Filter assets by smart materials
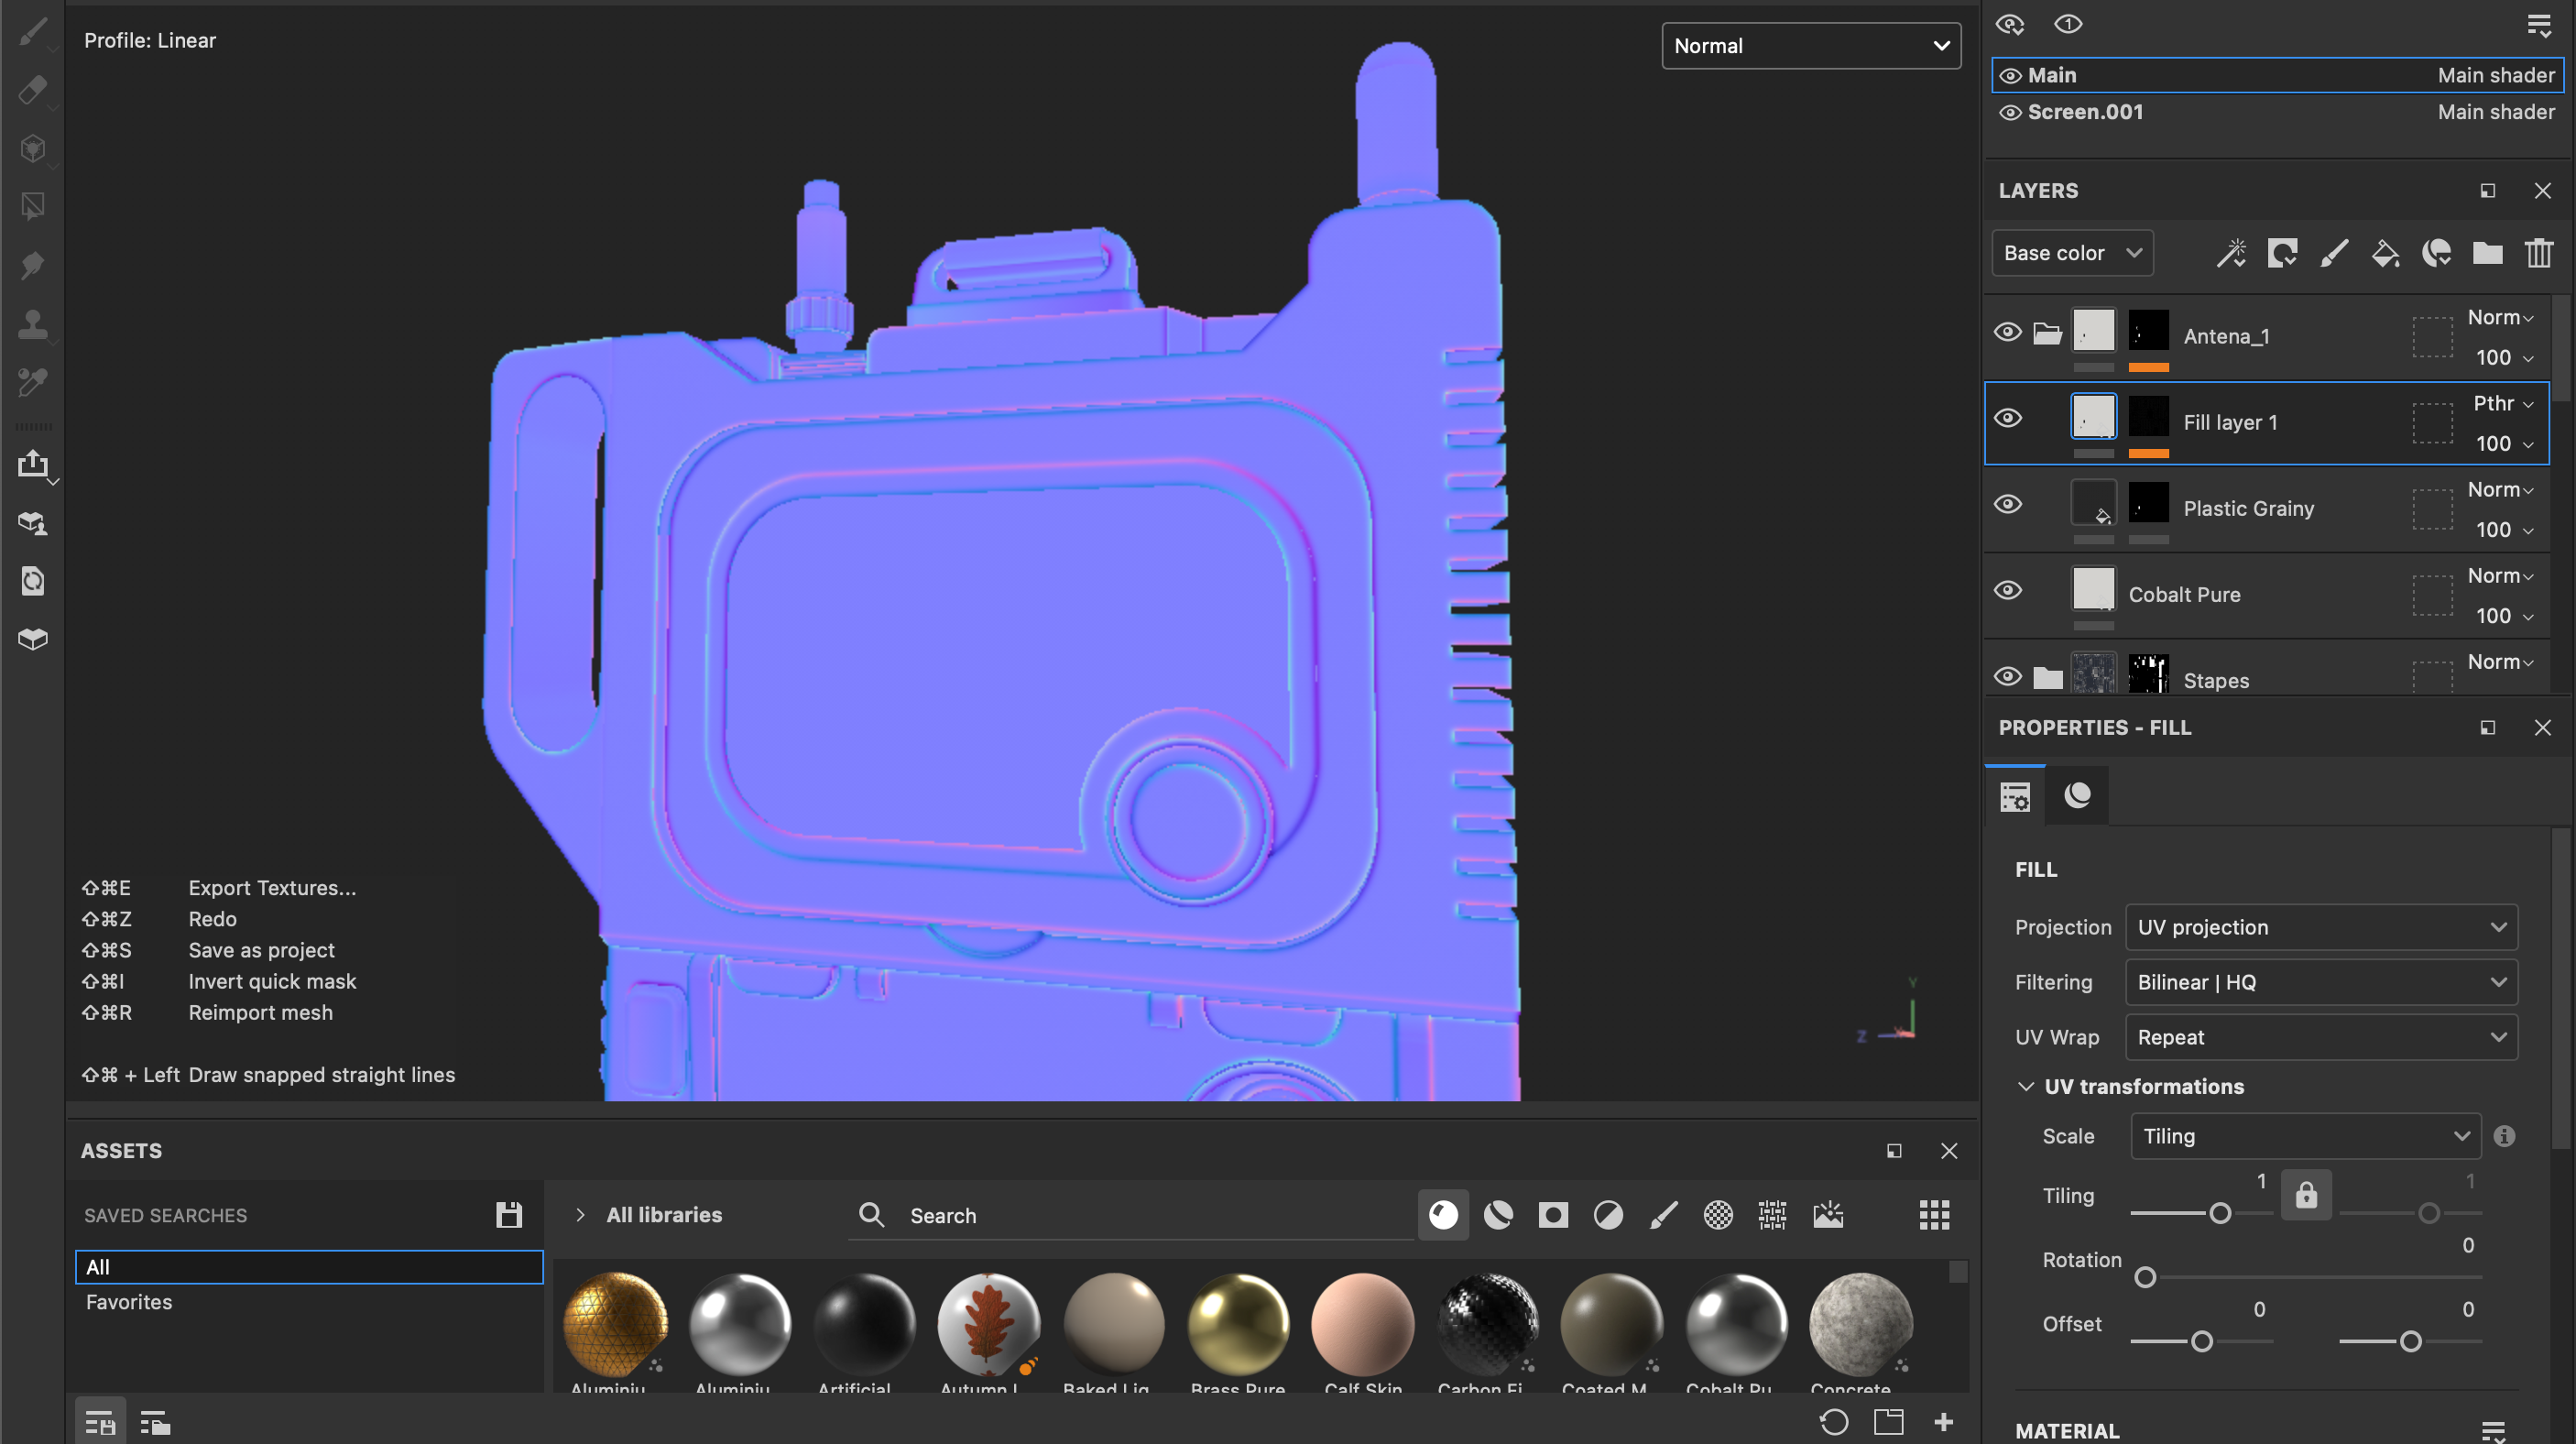The height and width of the screenshot is (1444, 2576). (x=1498, y=1215)
